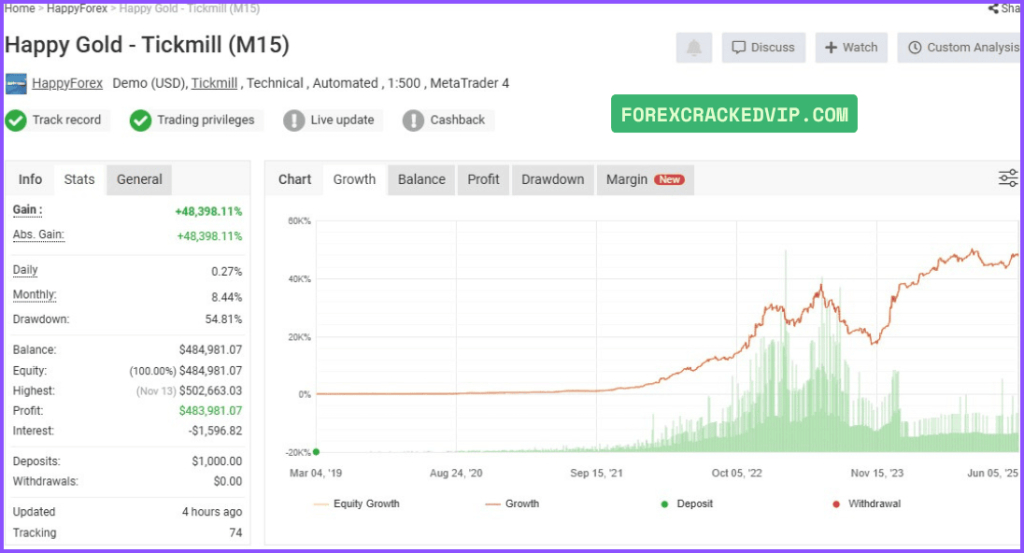Click the bell notification icon
1024x553 pixels.
coord(694,48)
